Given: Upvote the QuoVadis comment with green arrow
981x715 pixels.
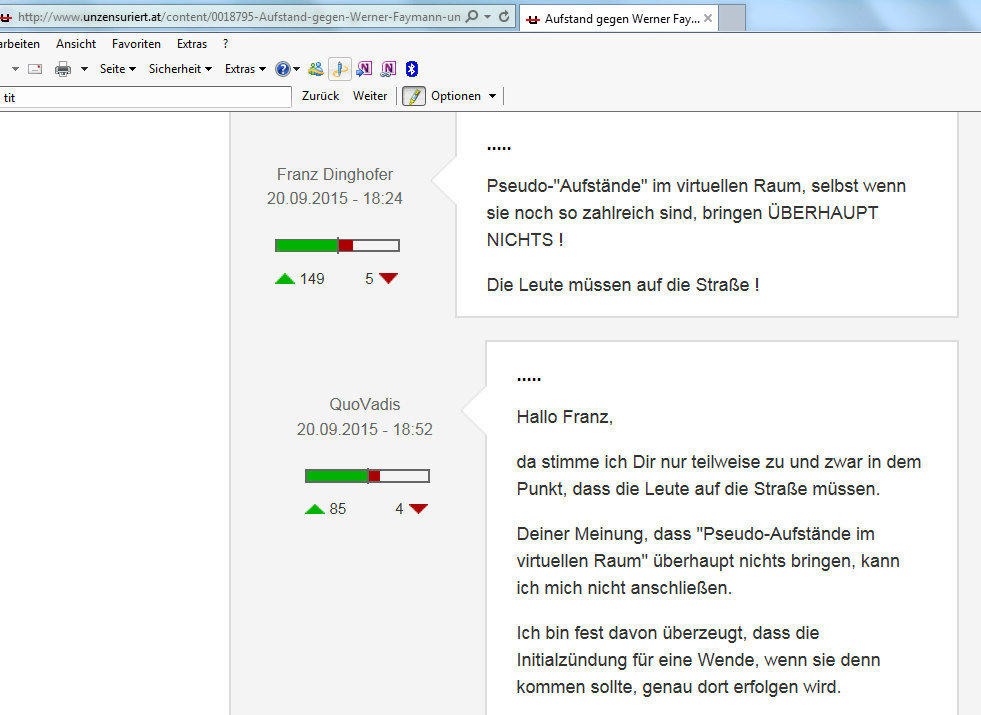Looking at the screenshot, I should click(x=315, y=509).
